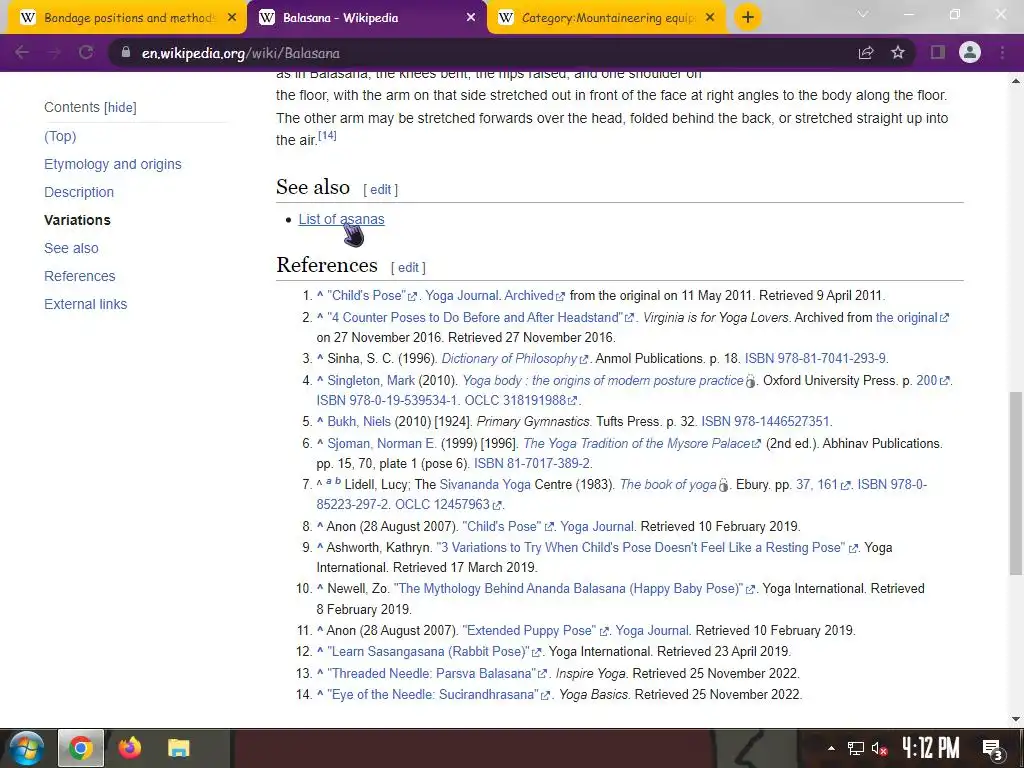
Task: Open Learn Sasangasana (Rabbit Pose) link
Action: 434,652
